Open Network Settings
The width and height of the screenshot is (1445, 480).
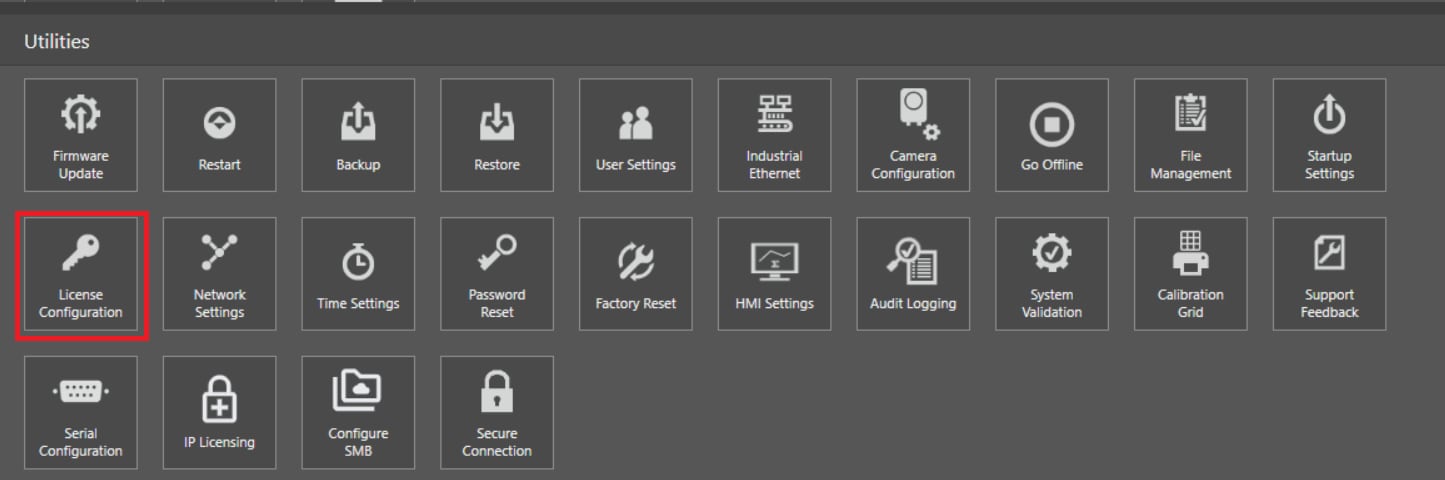pyautogui.click(x=219, y=274)
